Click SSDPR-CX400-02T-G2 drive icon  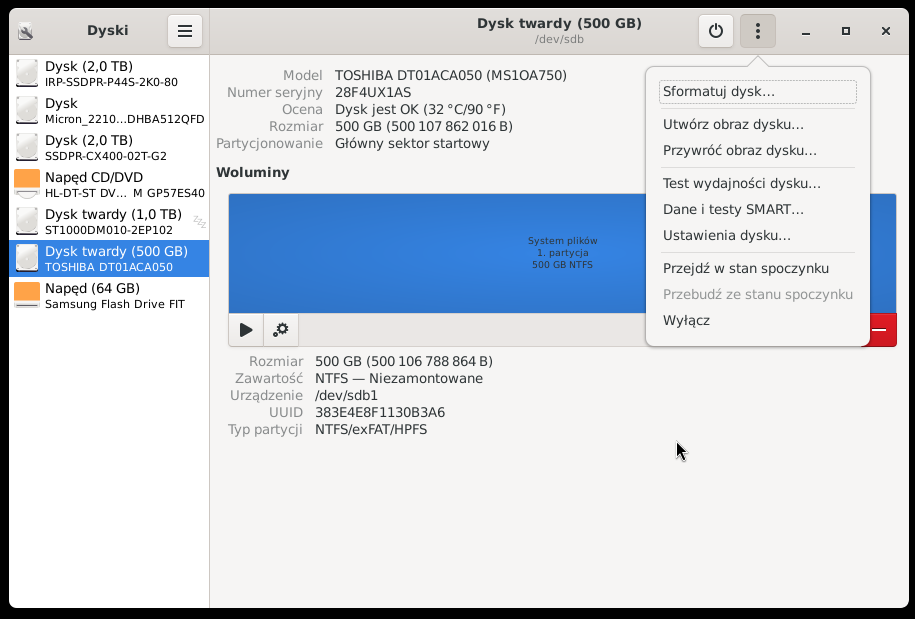pos(27,148)
